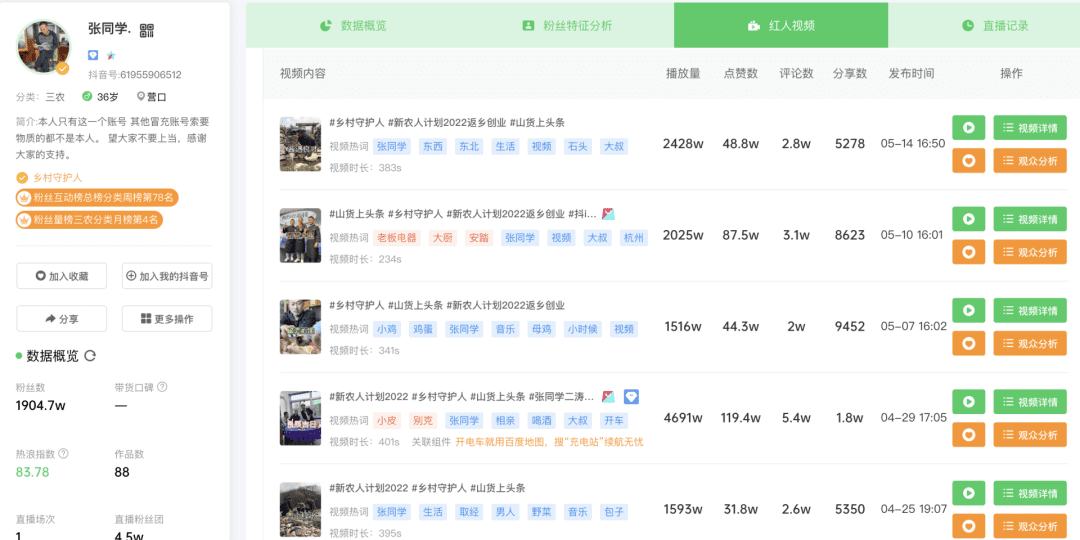Favorite the 04-29 17:05 video
Image resolution: width=1080 pixels, height=540 pixels.
(x=969, y=435)
